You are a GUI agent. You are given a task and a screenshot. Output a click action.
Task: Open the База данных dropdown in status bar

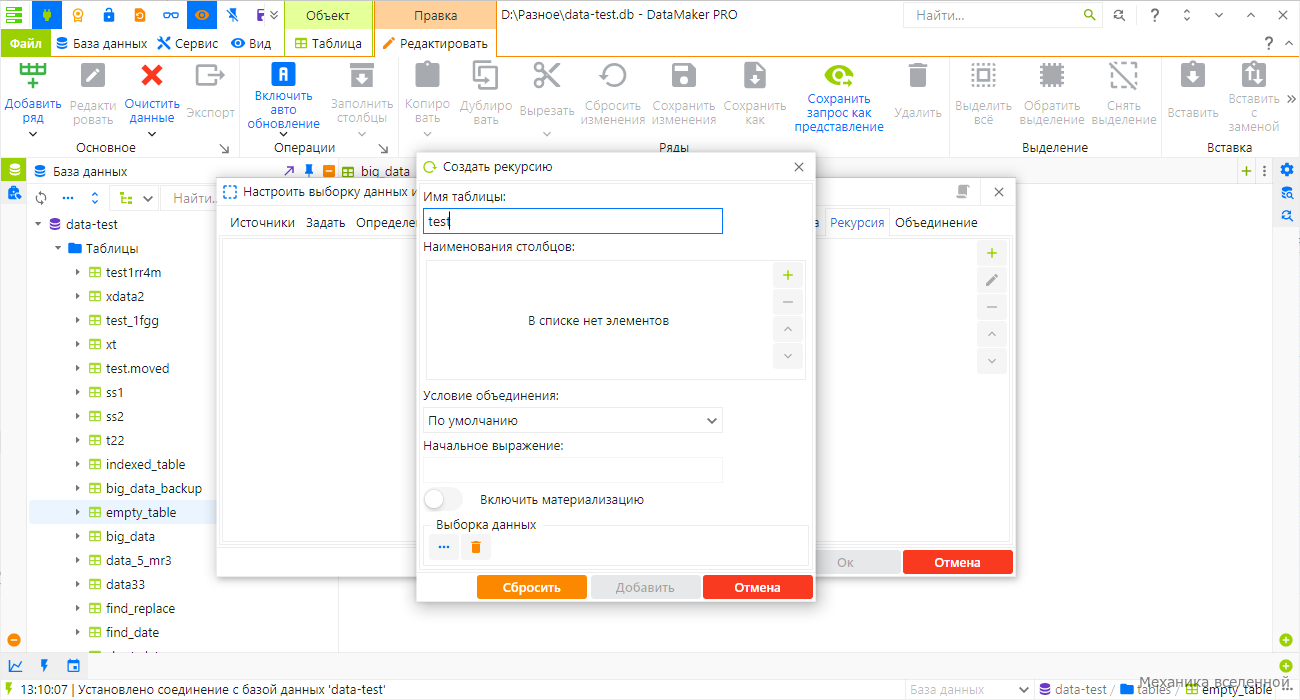tap(968, 689)
